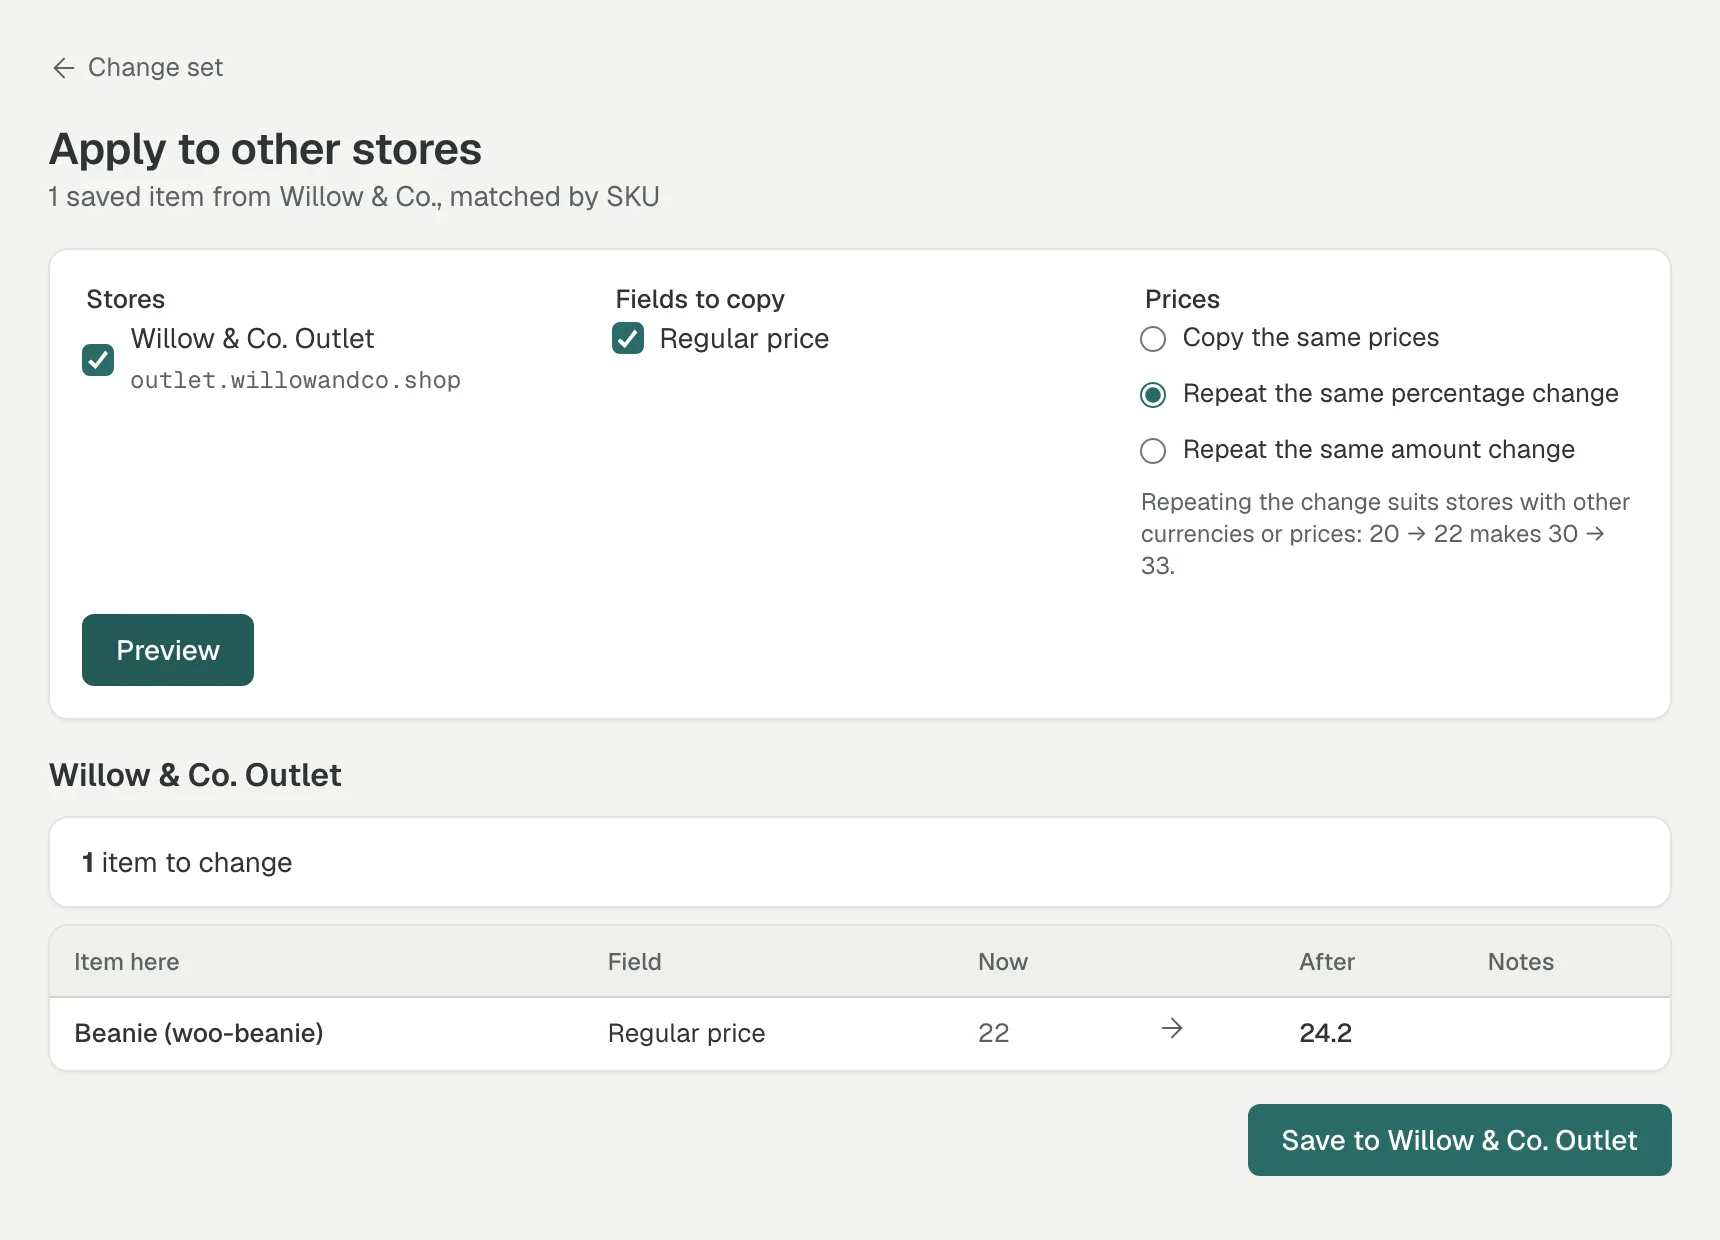Toggle the Regular price field checkbox

point(628,339)
